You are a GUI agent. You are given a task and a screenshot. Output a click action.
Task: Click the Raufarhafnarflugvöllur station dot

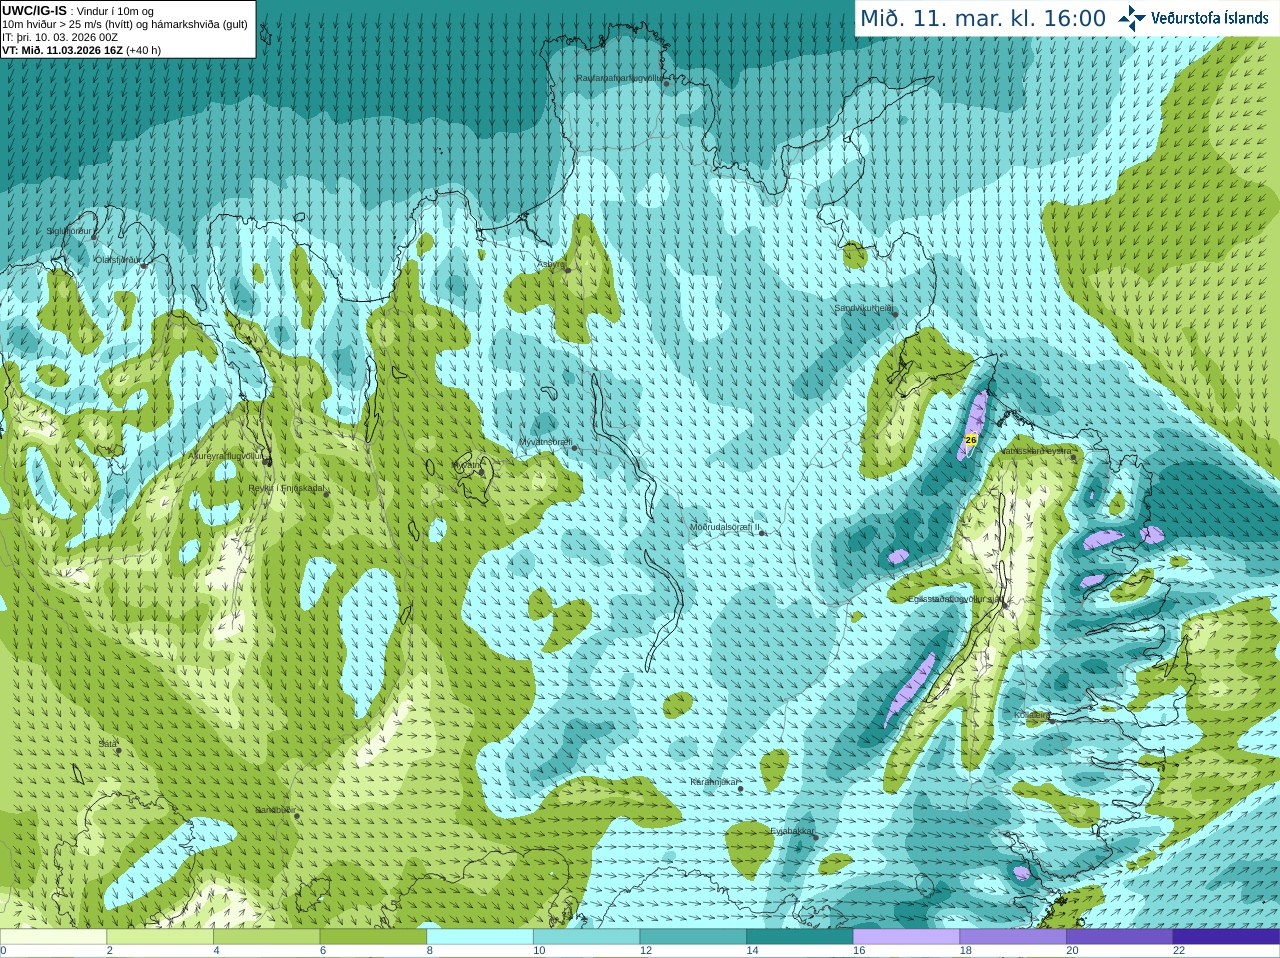[x=666, y=83]
